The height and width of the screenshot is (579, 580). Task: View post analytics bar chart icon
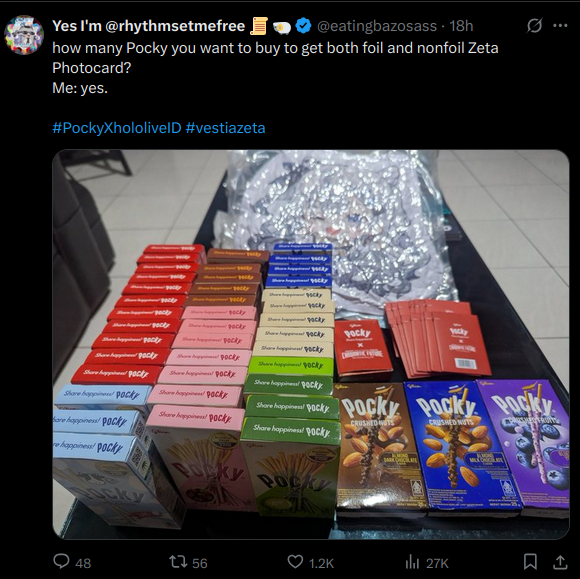[x=412, y=562]
